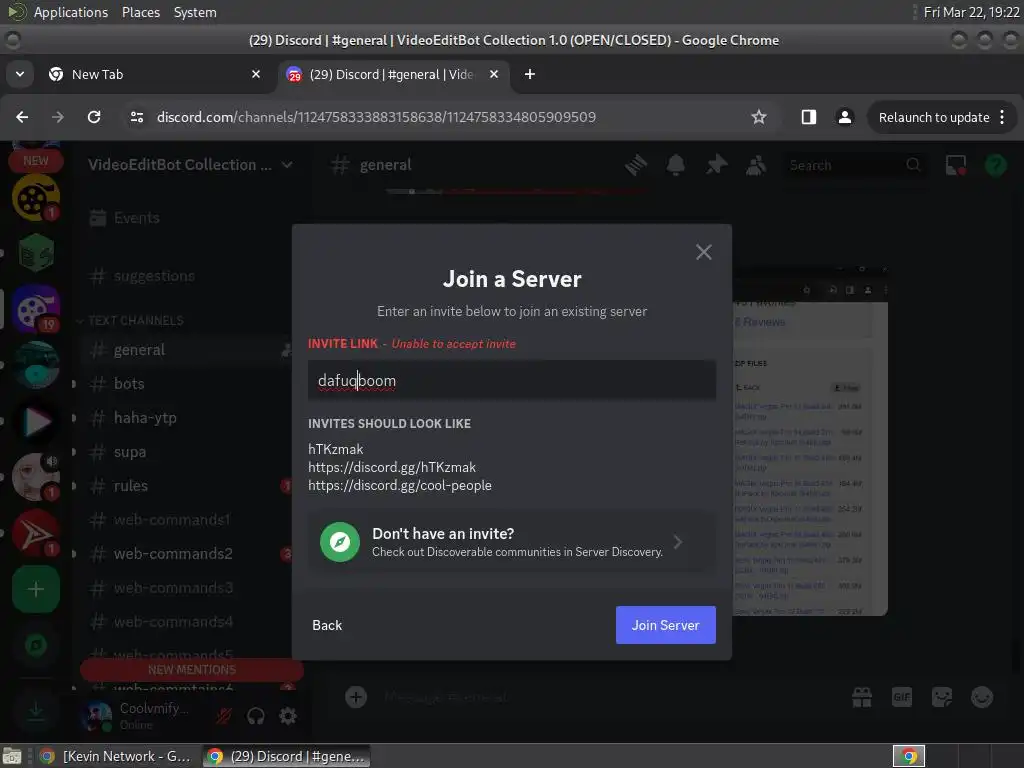The height and width of the screenshot is (768, 1024).
Task: Close the Discord tab
Action: point(494,74)
